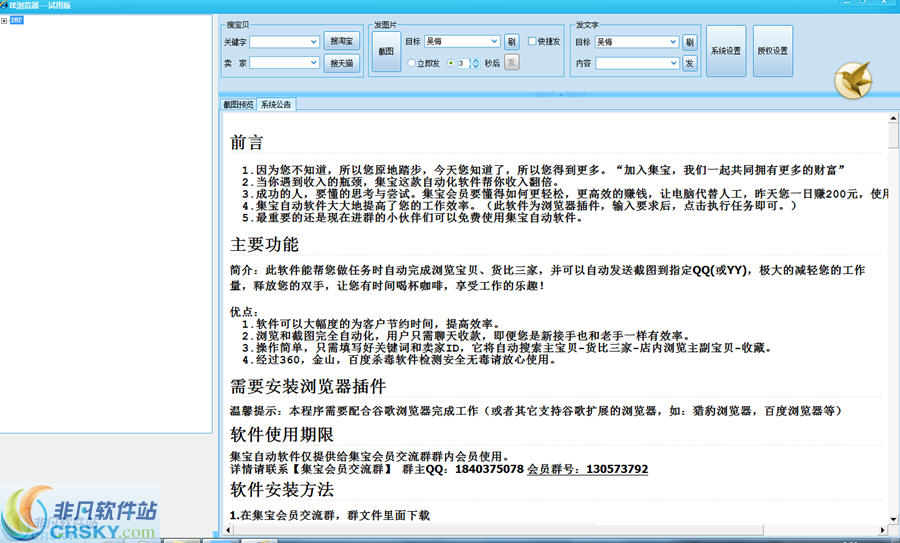The height and width of the screenshot is (543, 900).
Task: Click the seconds stepper arrows
Action: 475,63
